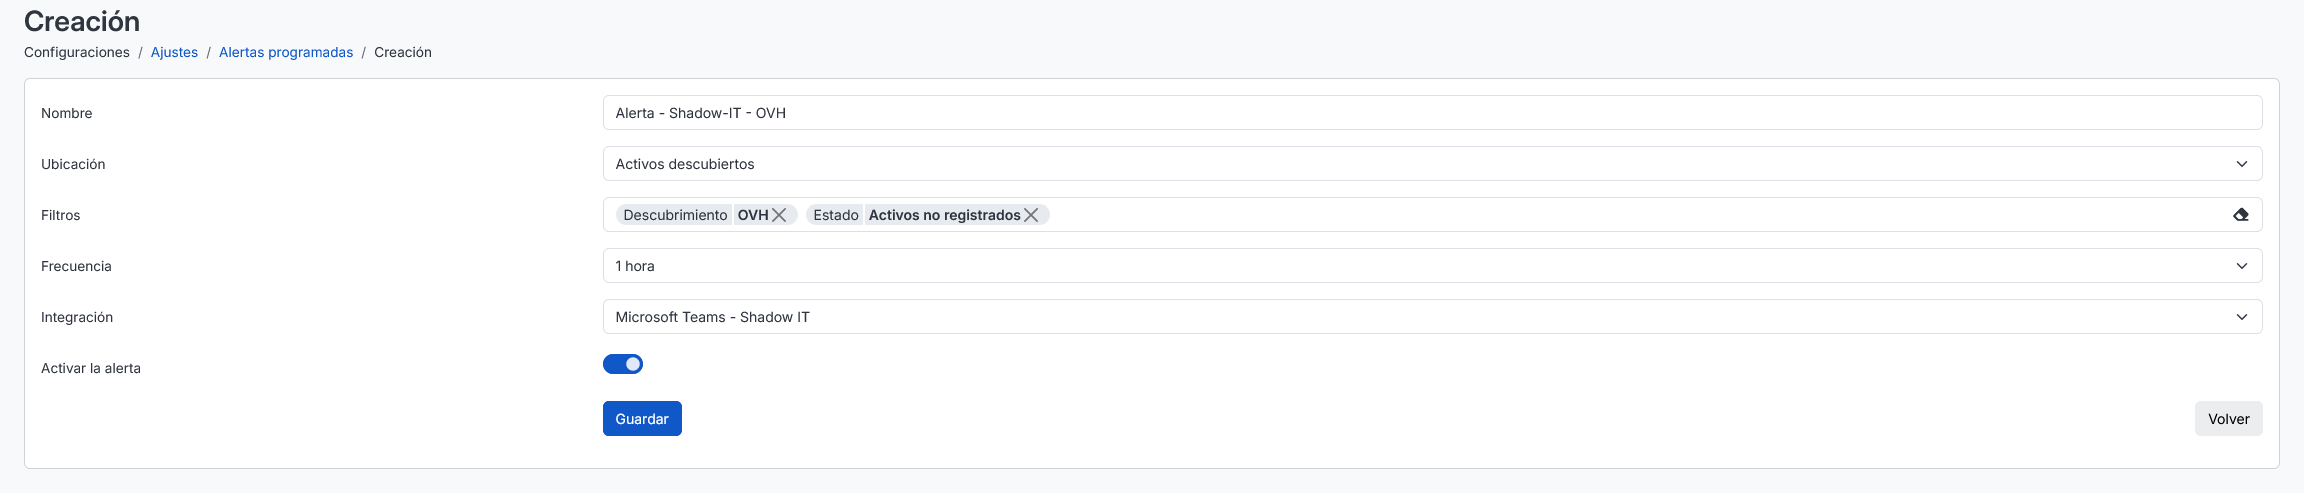
Task: Click the Estado filter label
Action: point(836,215)
